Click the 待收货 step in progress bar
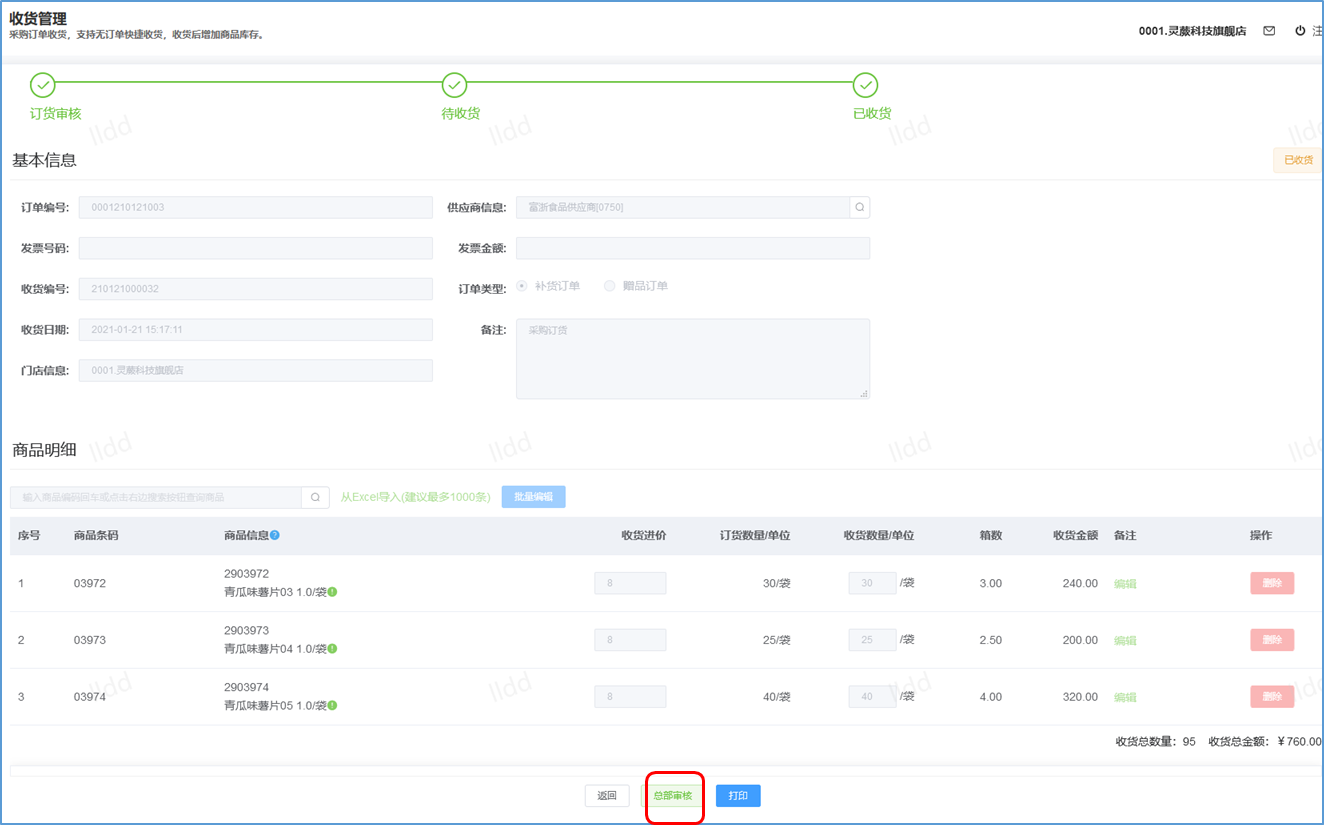 click(x=454, y=85)
